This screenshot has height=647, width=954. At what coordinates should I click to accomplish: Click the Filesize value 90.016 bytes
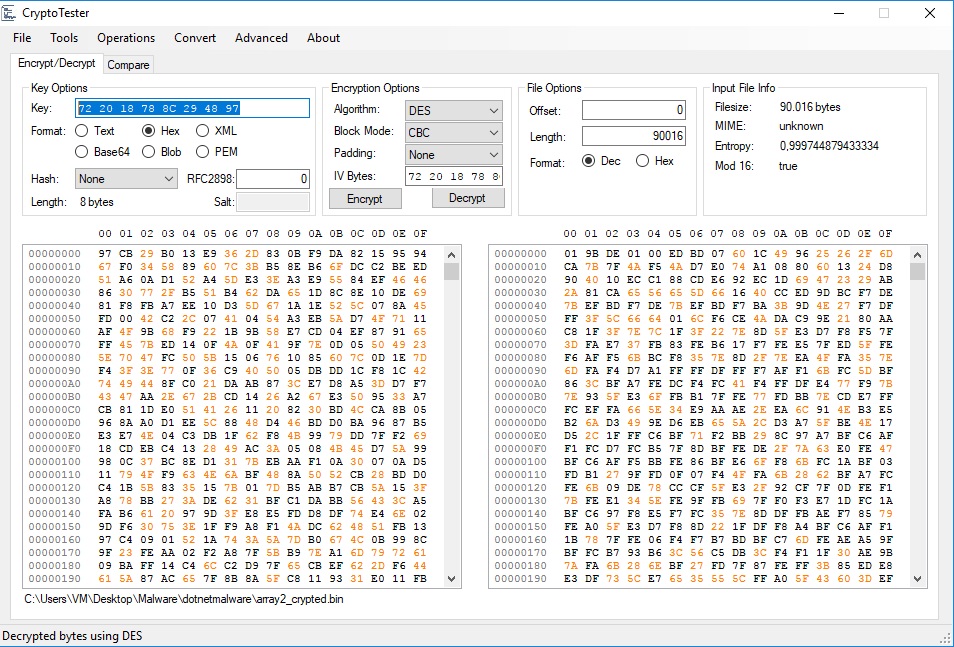click(810, 107)
